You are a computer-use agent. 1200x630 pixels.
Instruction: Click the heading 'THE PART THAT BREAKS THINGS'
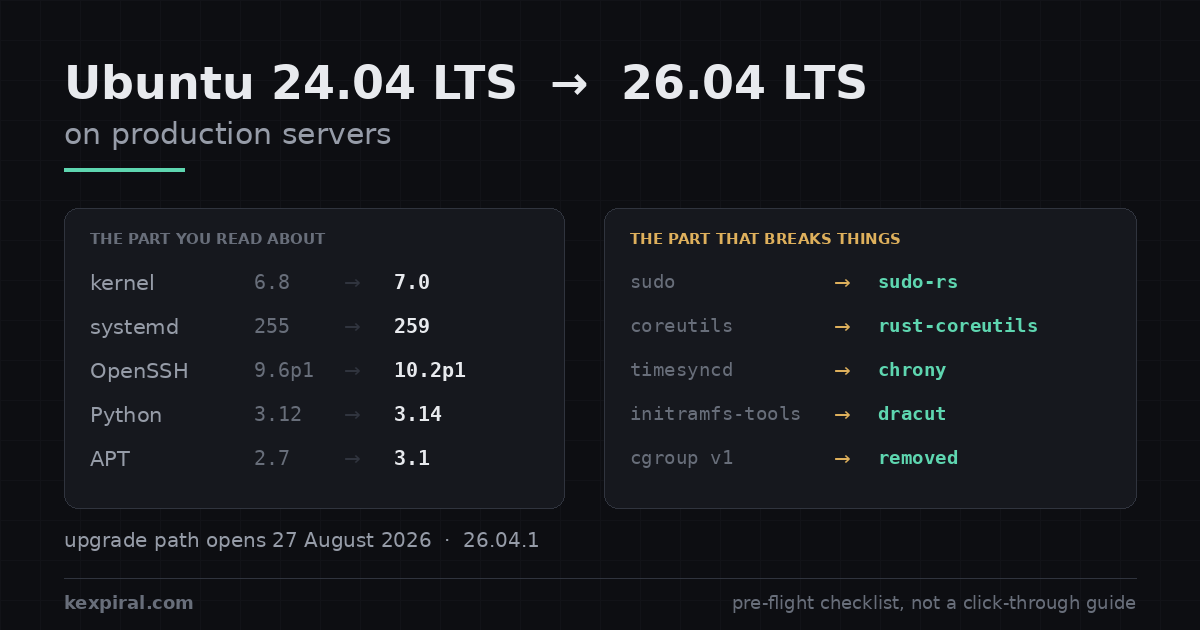765,239
